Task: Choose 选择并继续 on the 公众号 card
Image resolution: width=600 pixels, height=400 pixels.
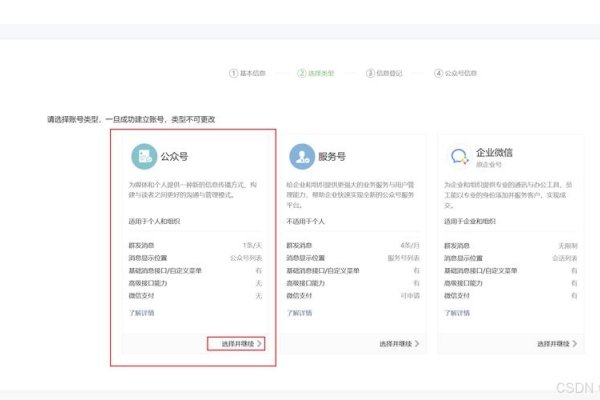Action: click(242, 344)
